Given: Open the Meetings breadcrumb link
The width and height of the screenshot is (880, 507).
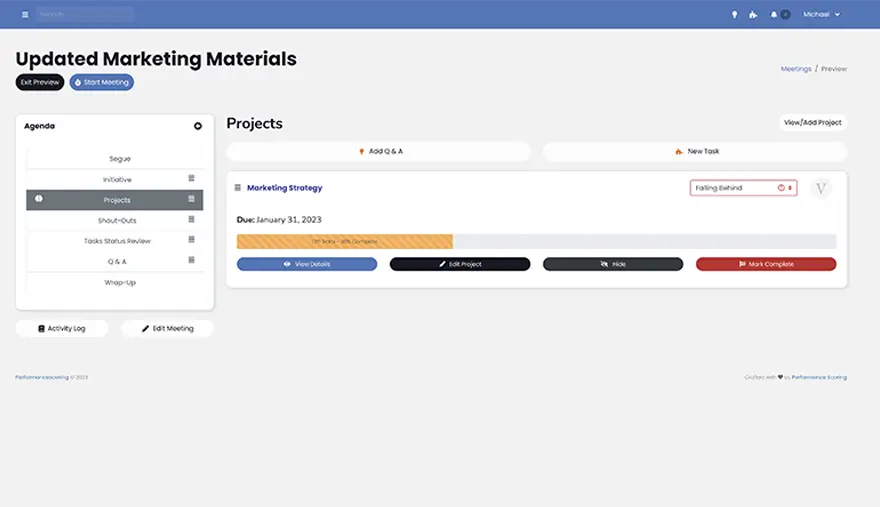Looking at the screenshot, I should coord(796,69).
